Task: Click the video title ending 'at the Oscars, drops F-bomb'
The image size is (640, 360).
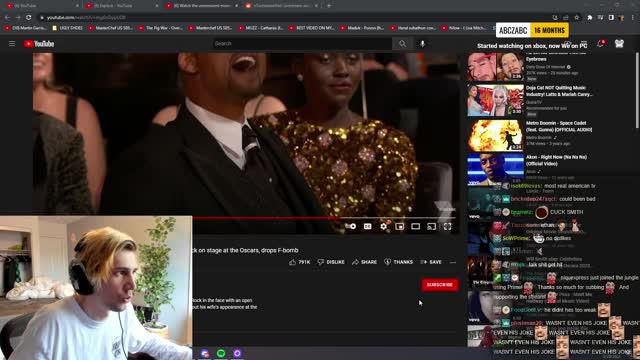Action: point(245,250)
